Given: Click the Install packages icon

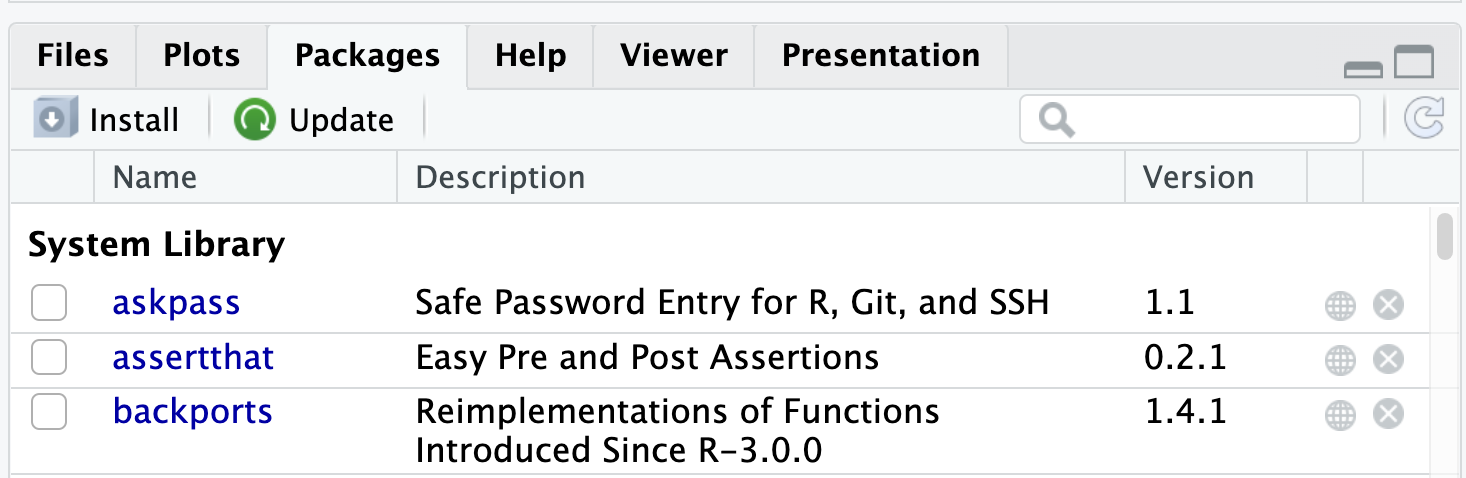Looking at the screenshot, I should pyautogui.click(x=50, y=120).
